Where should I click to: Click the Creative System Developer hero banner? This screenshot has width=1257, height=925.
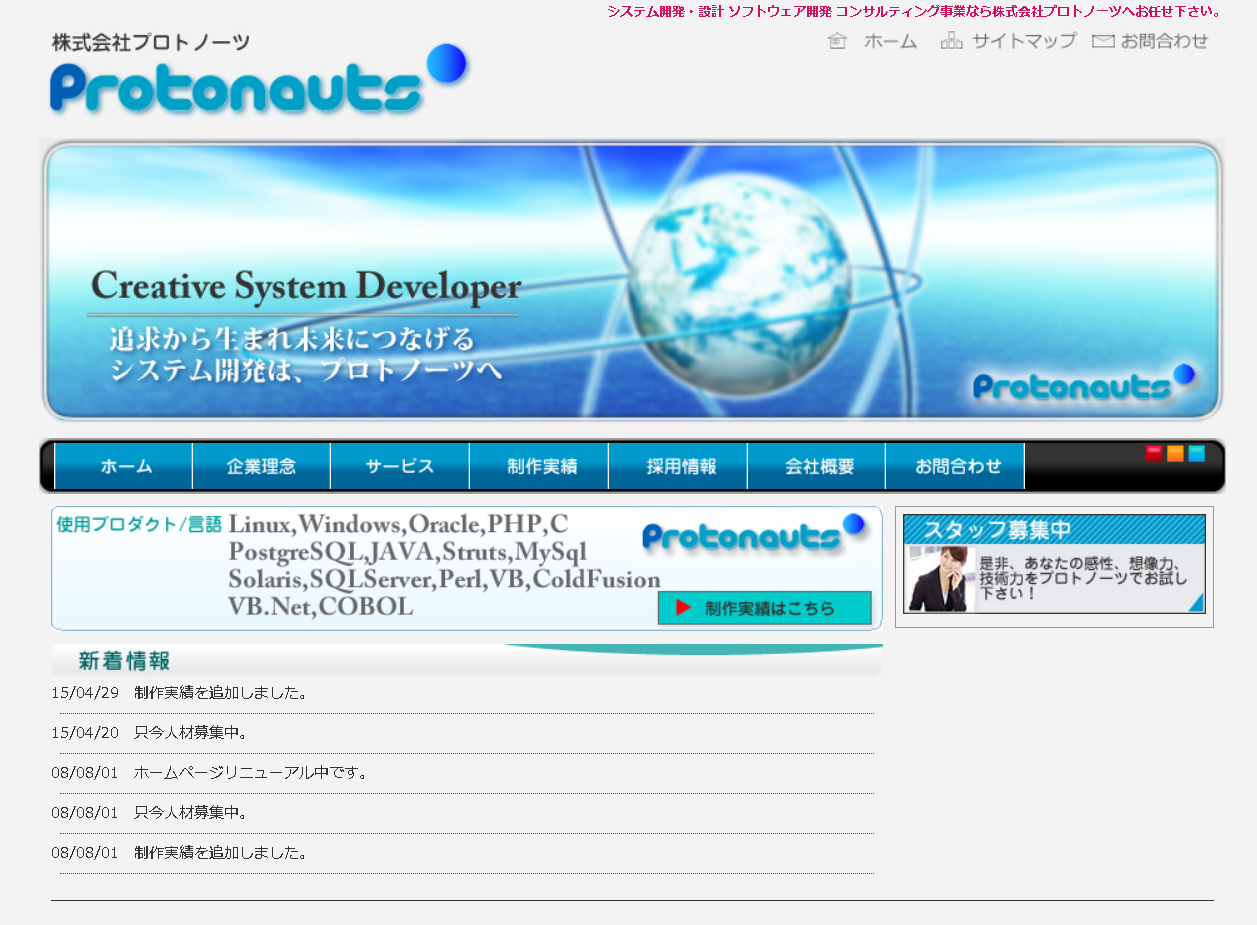(x=632, y=280)
